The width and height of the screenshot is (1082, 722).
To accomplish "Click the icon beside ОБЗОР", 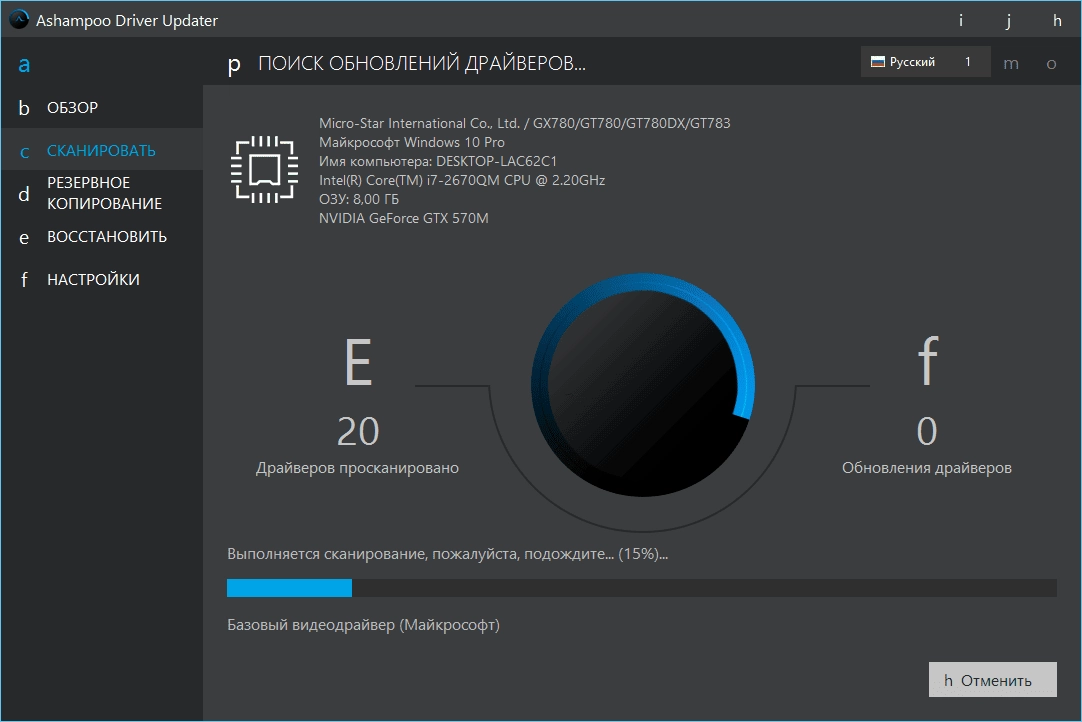I will tap(24, 108).
